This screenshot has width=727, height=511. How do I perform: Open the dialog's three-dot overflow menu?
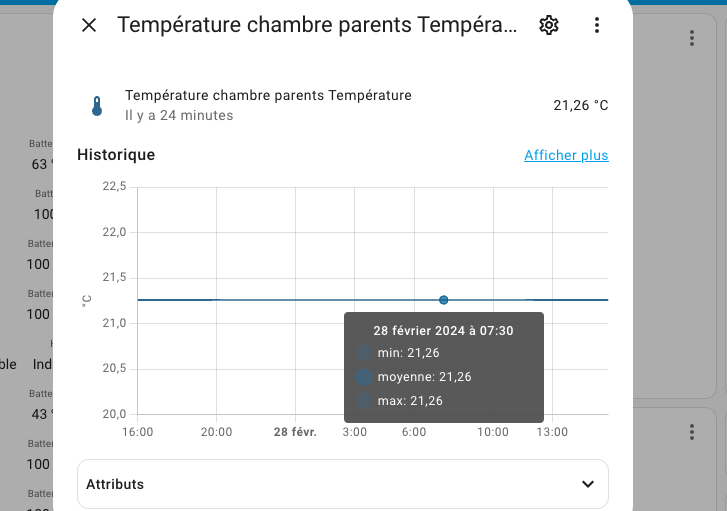[597, 25]
